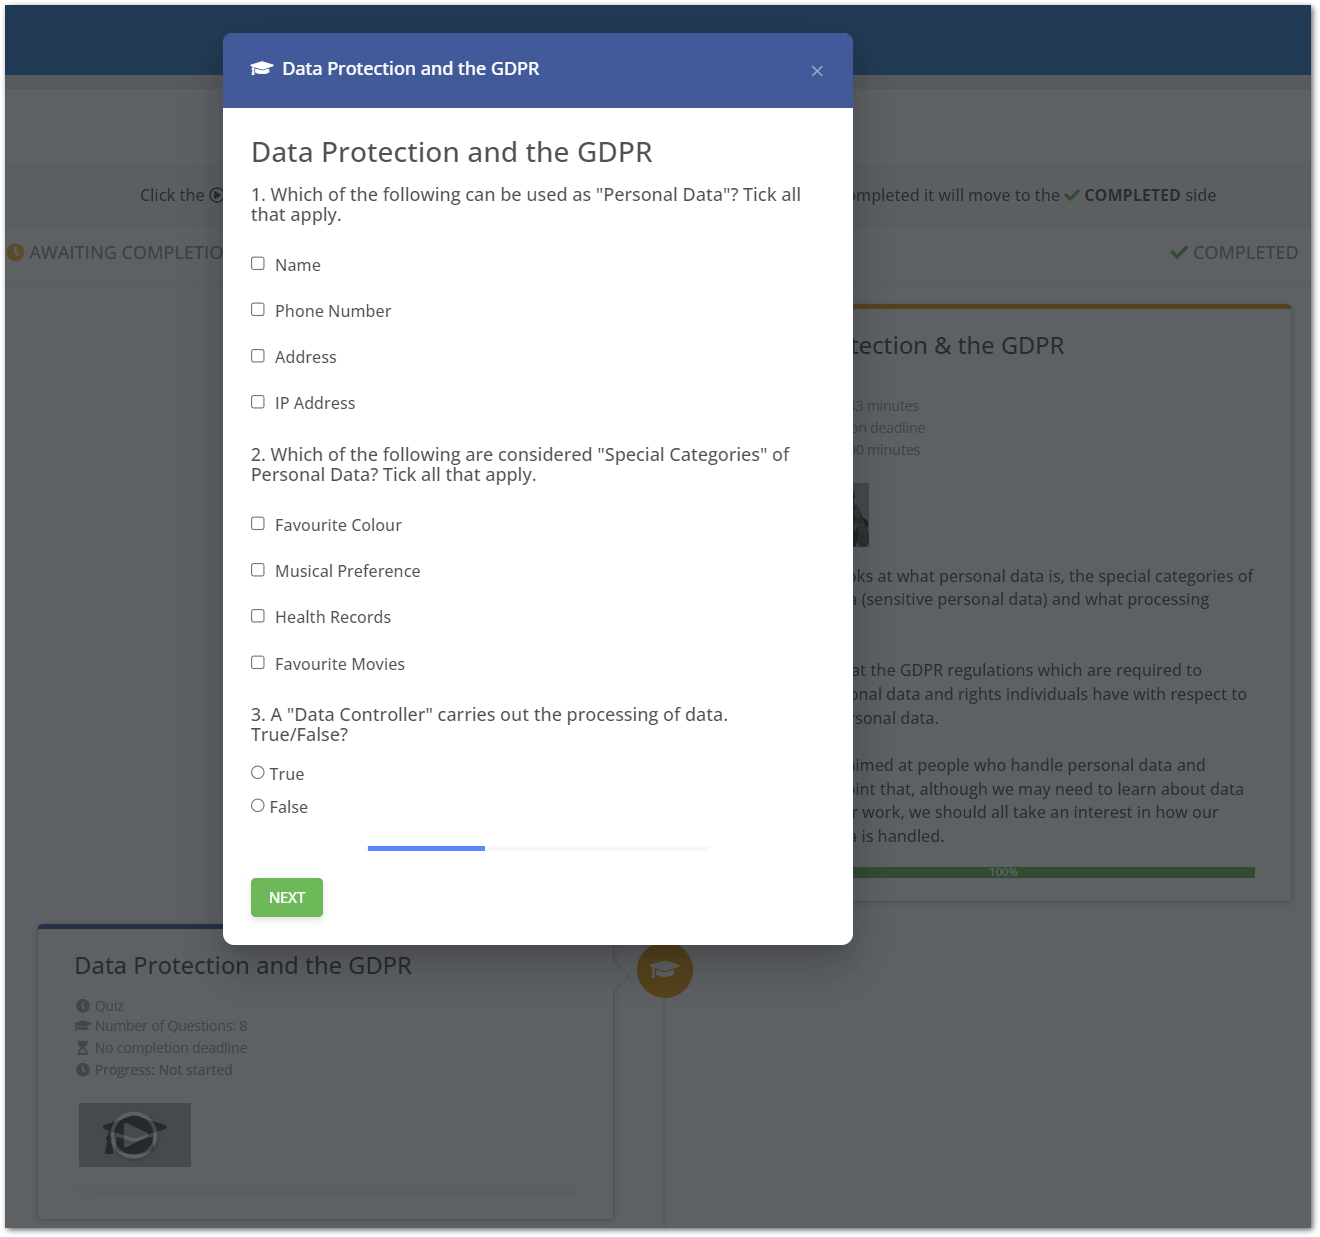The height and width of the screenshot is (1237, 1320).
Task: Tick the Favourite Movies checkbox
Action: point(258,662)
